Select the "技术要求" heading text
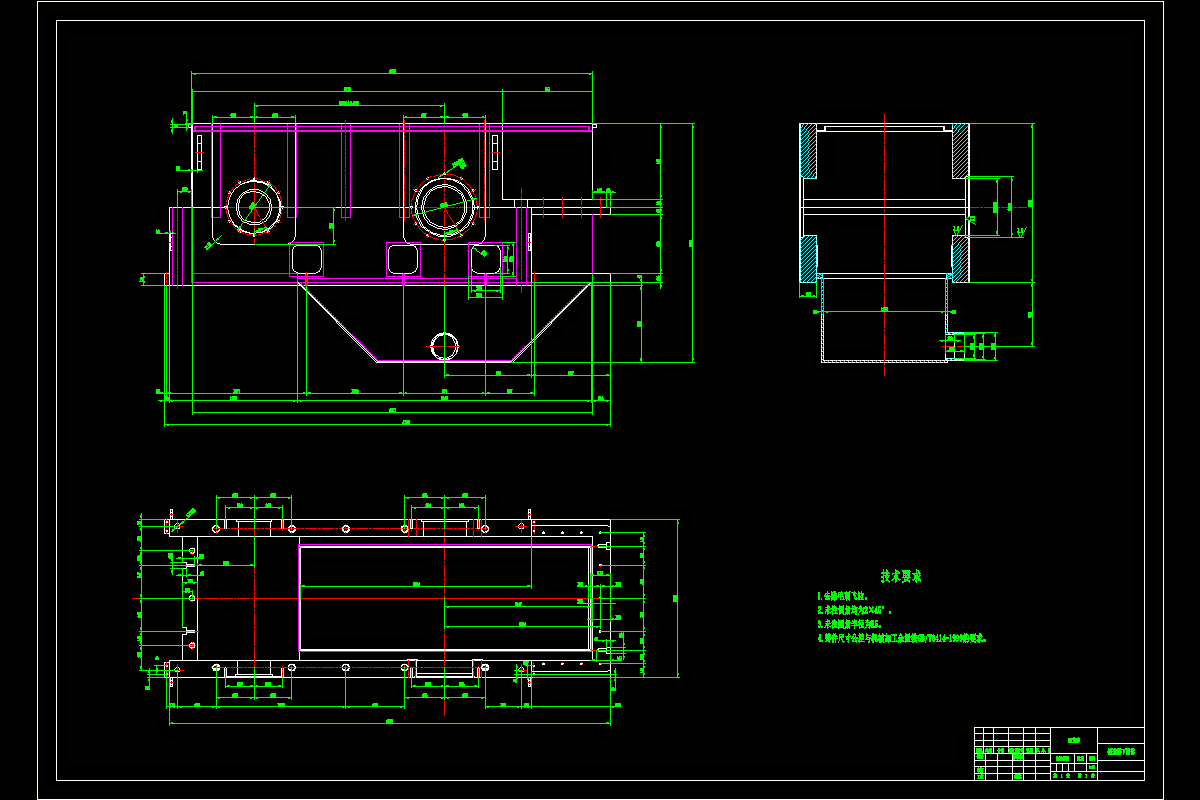Screen dimensions: 1200x800 pos(901,577)
